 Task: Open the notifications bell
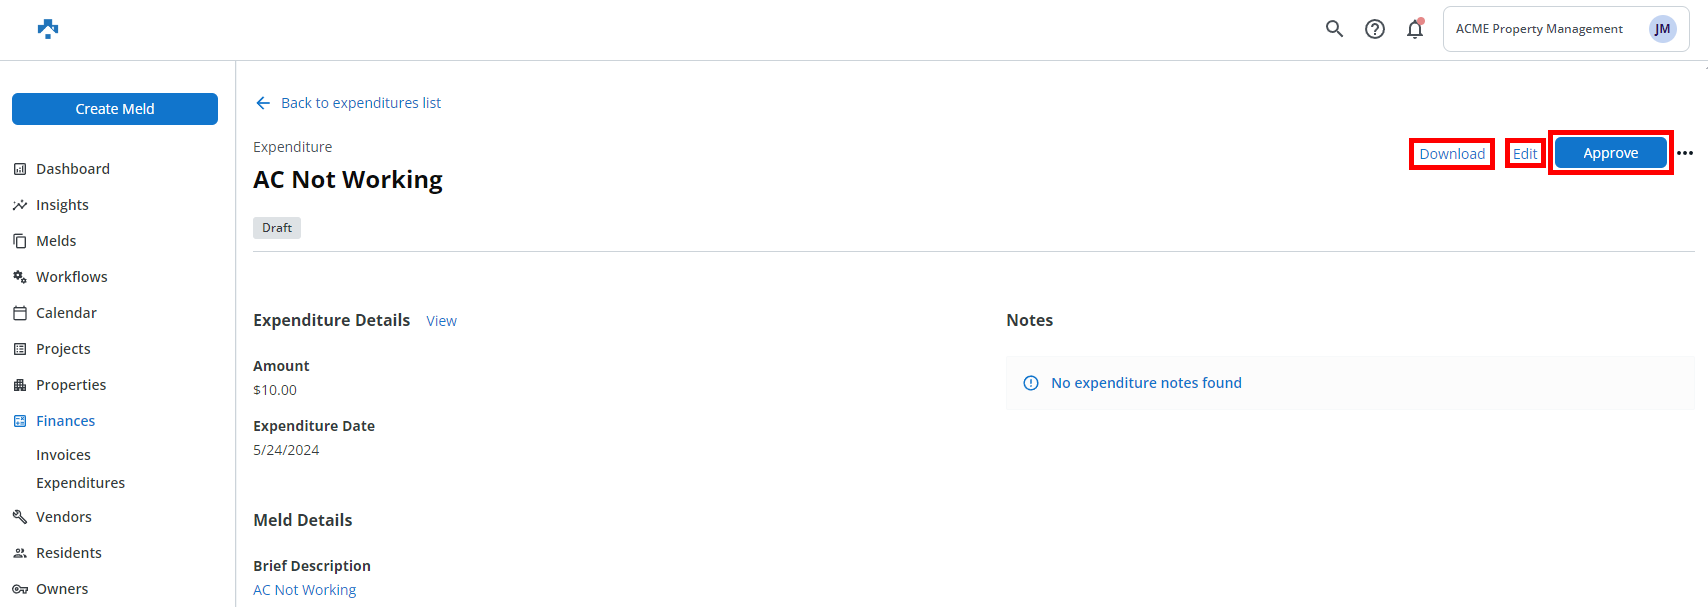[x=1415, y=29]
